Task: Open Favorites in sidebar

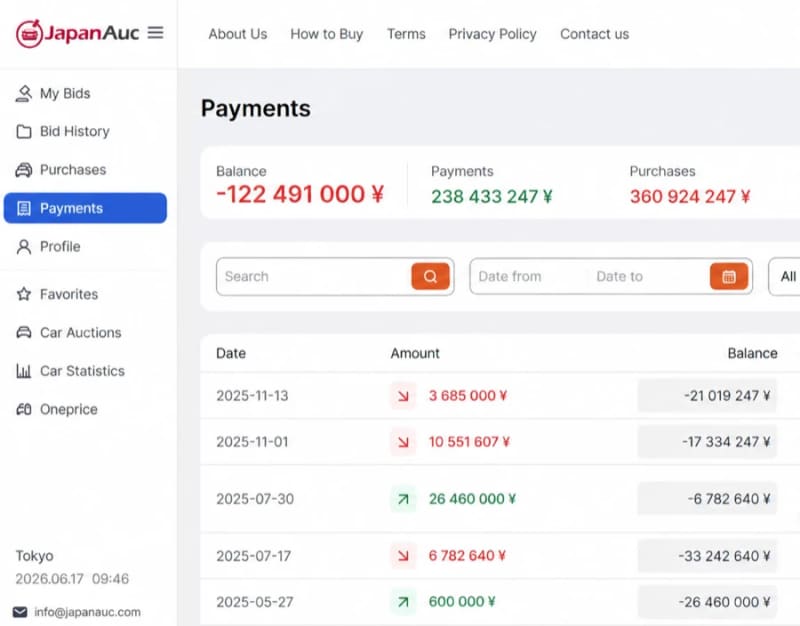Action: pyautogui.click(x=85, y=294)
